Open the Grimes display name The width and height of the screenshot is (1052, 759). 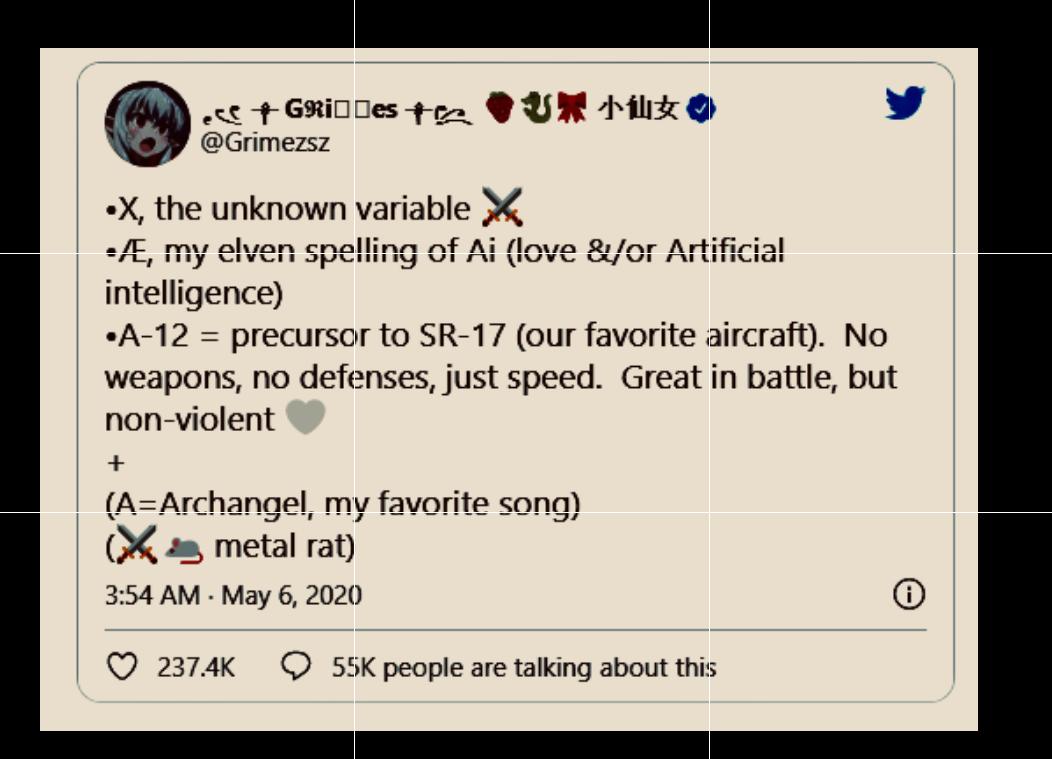click(x=441, y=108)
